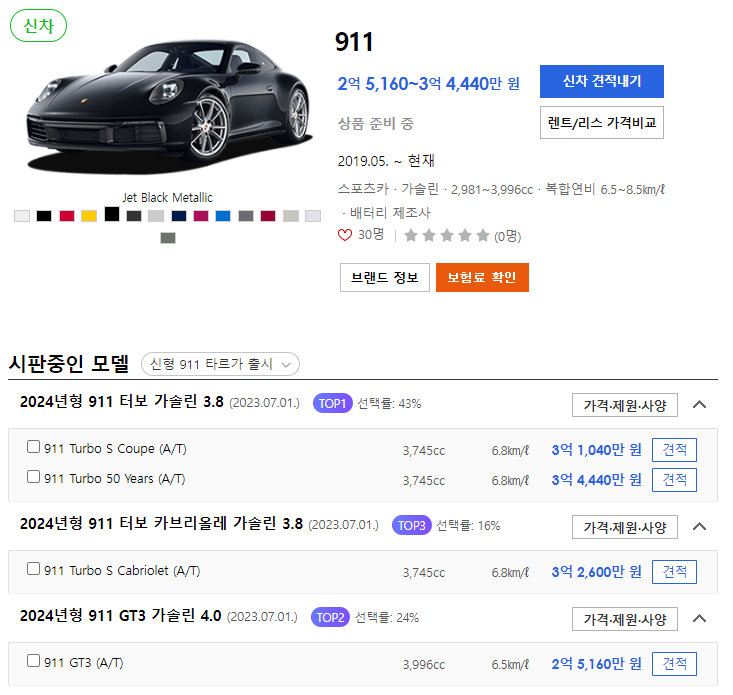Select the white color swatch
The height and width of the screenshot is (695, 733).
[x=22, y=216]
